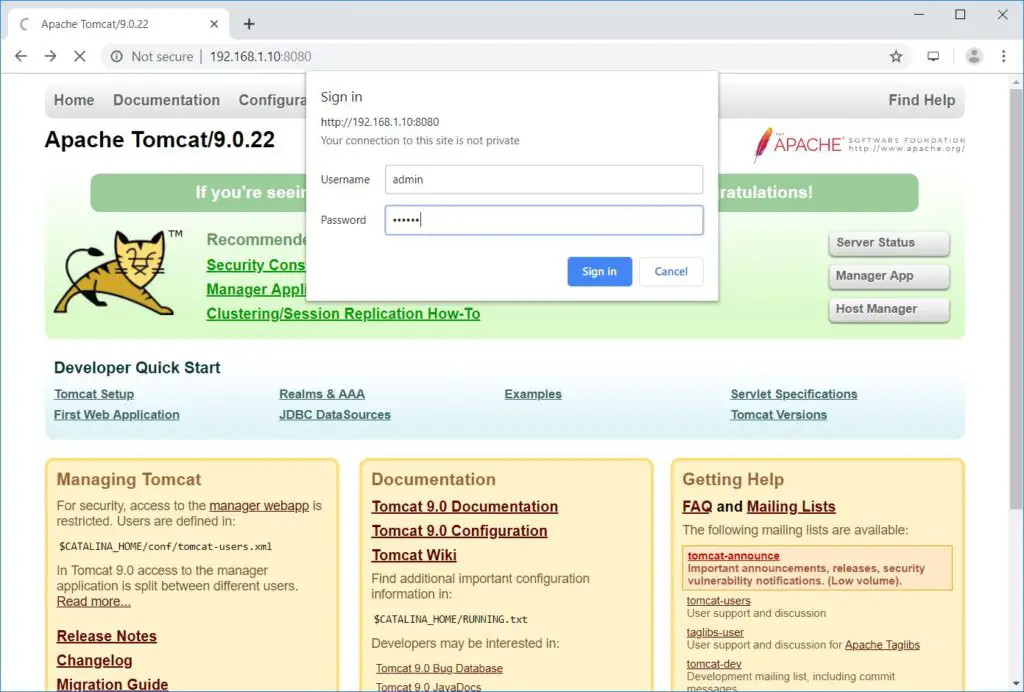
Task: Open the JDBC DataSources link
Action: click(335, 415)
